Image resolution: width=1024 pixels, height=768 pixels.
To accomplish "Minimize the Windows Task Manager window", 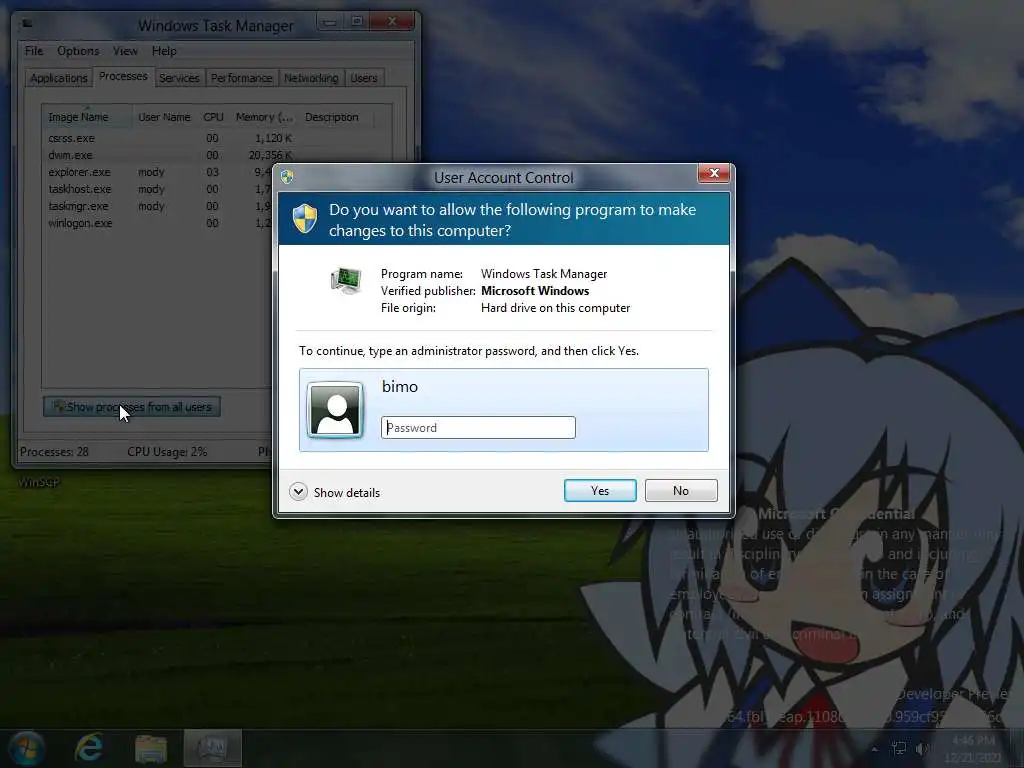I will [329, 22].
